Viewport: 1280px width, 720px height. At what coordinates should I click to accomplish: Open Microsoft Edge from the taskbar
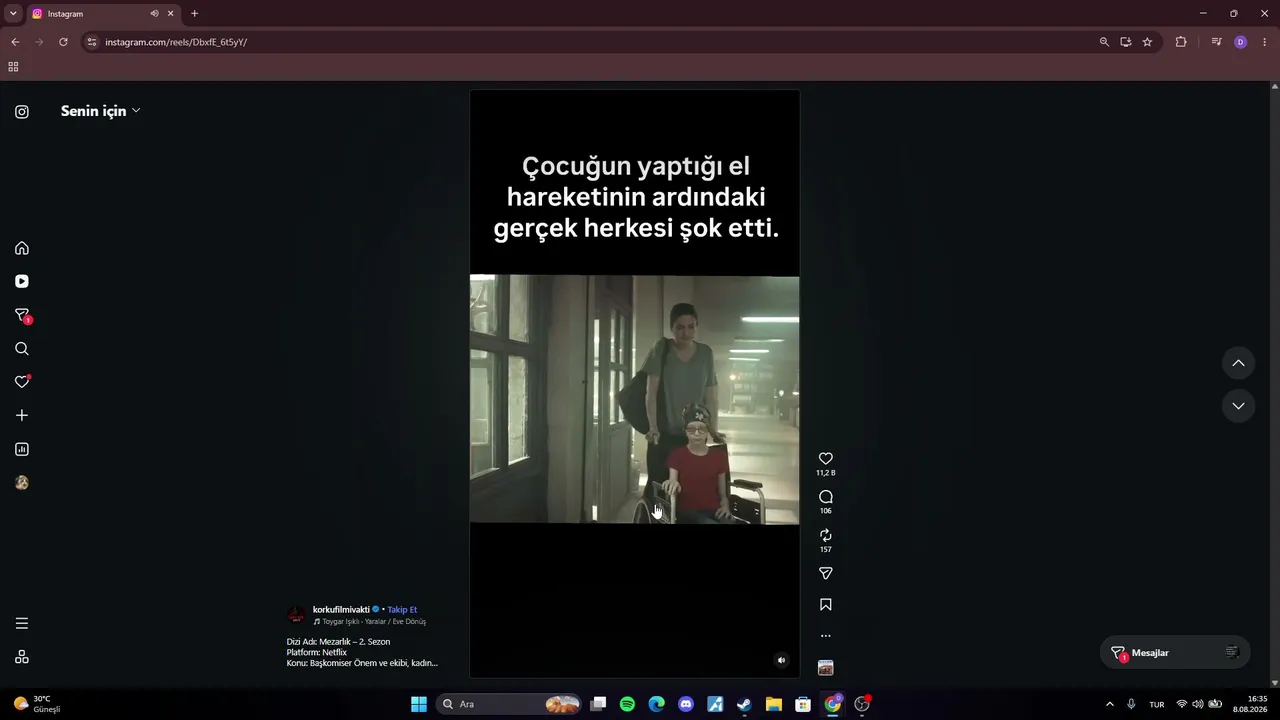coord(656,704)
